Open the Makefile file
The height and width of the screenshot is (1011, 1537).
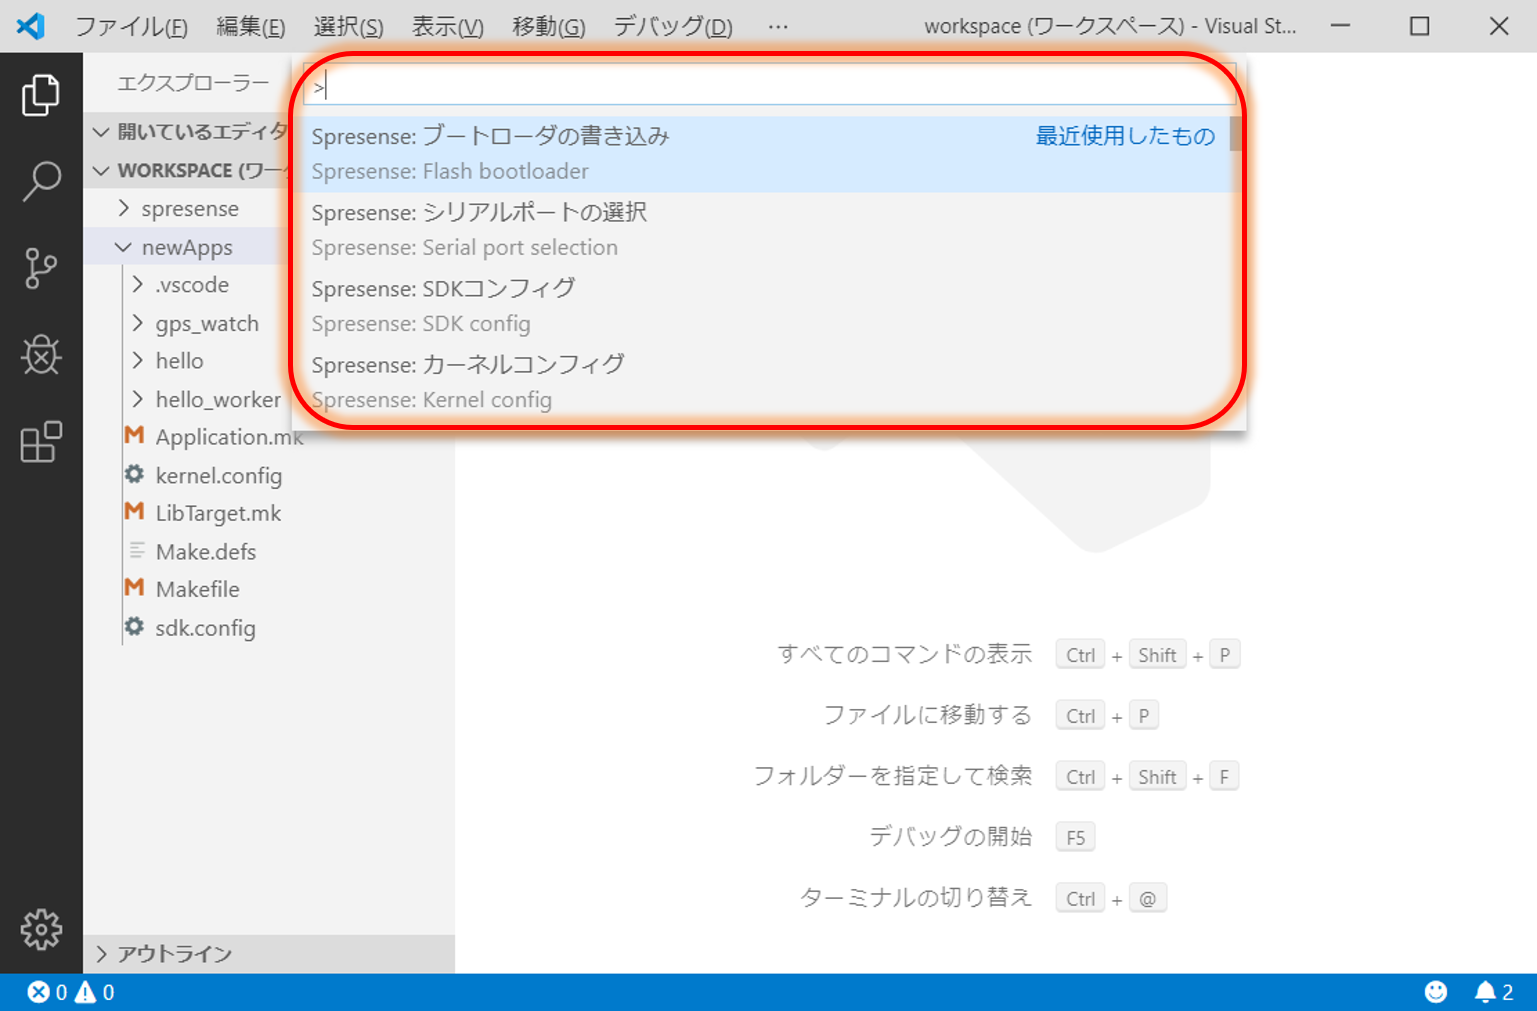(x=197, y=589)
